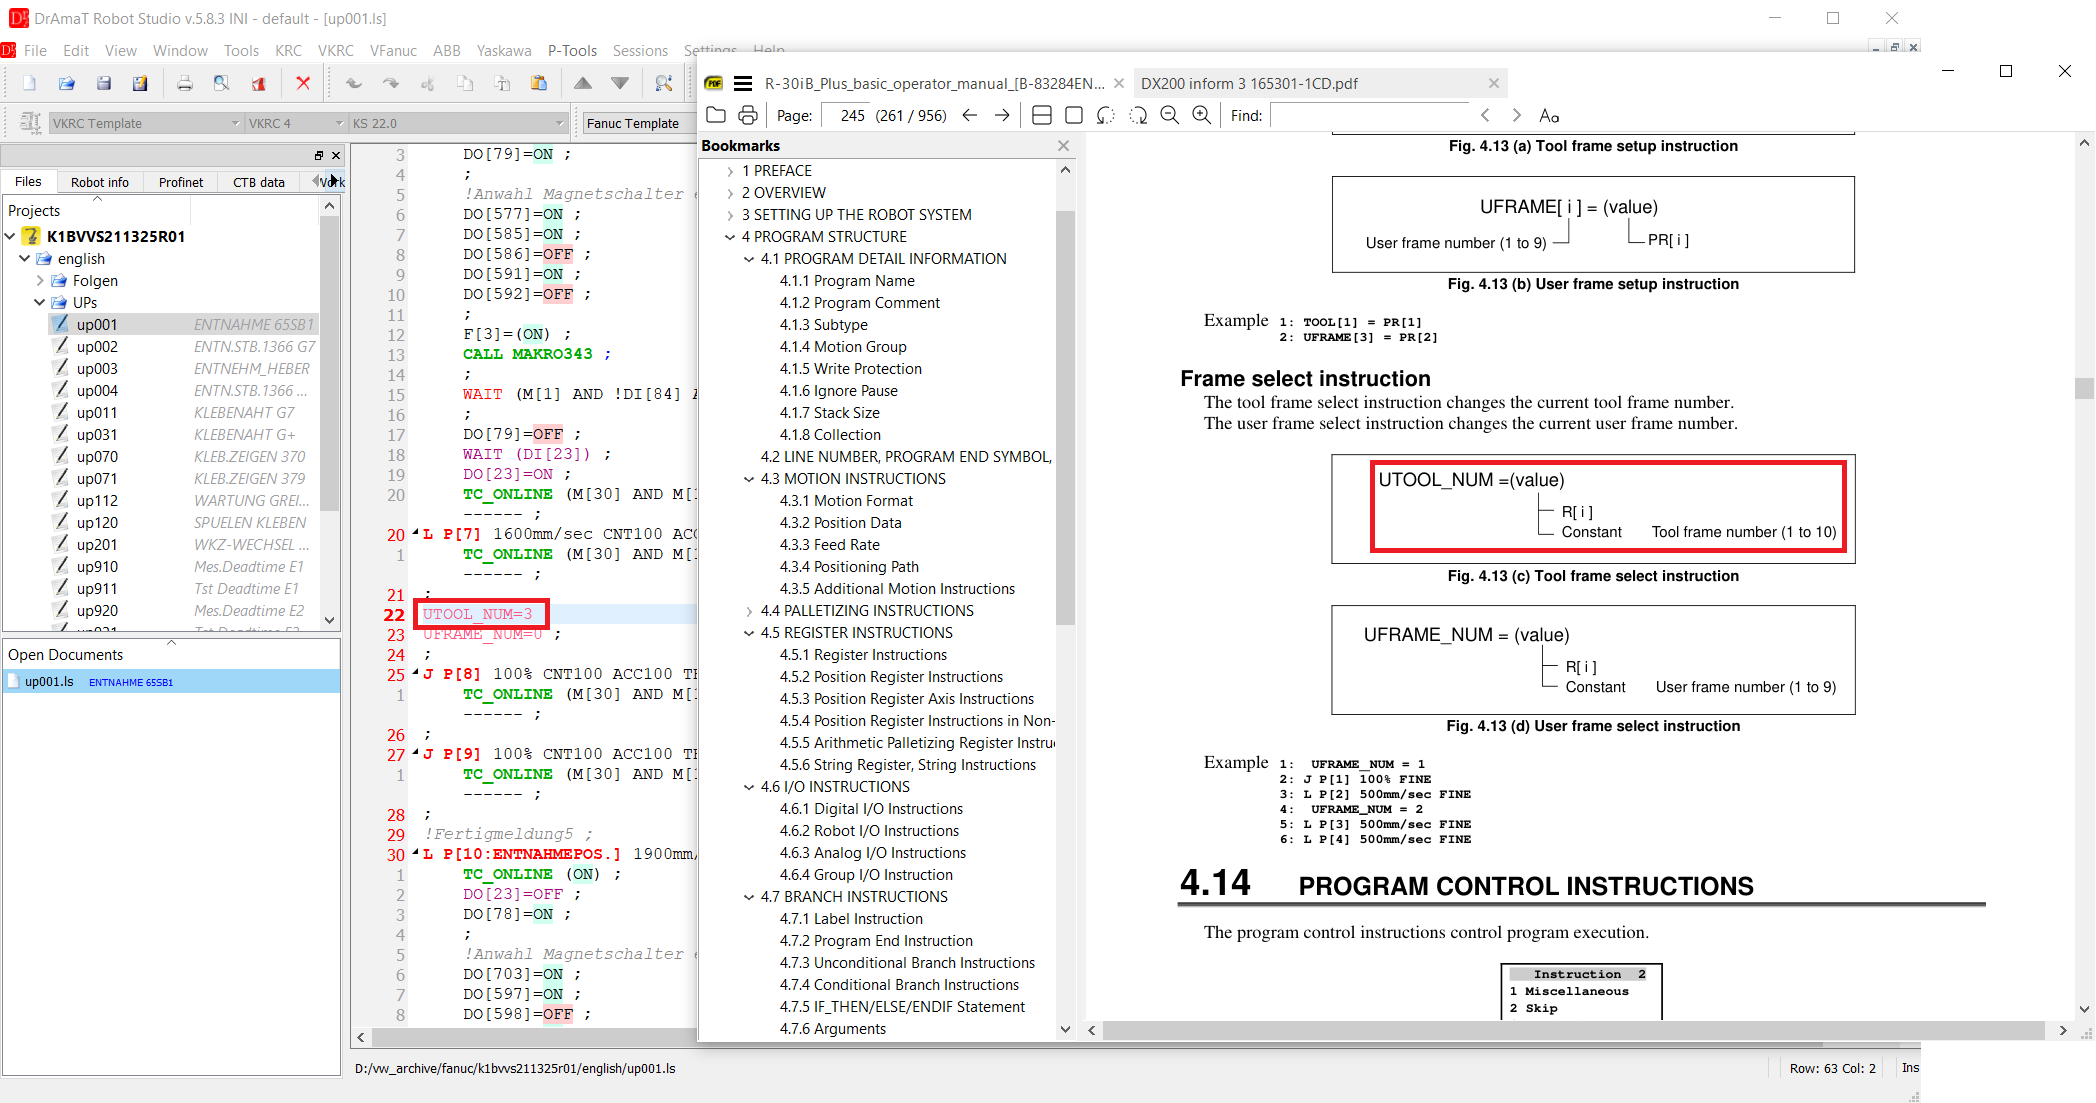Image resolution: width=2096 pixels, height=1103 pixels.
Task: Open a PDF with the viewer's folder icon
Action: tap(716, 115)
